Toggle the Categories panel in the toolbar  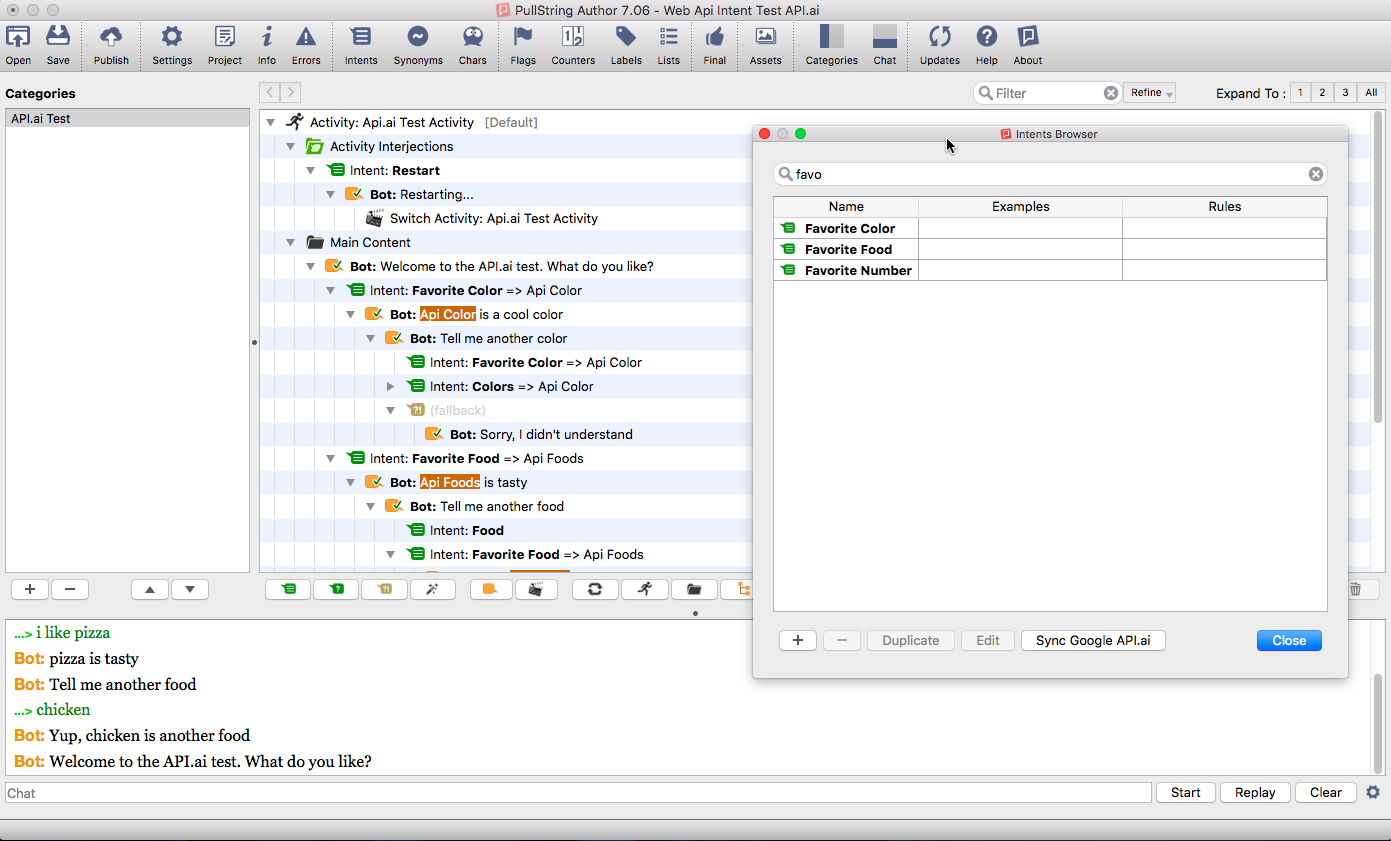(x=832, y=44)
